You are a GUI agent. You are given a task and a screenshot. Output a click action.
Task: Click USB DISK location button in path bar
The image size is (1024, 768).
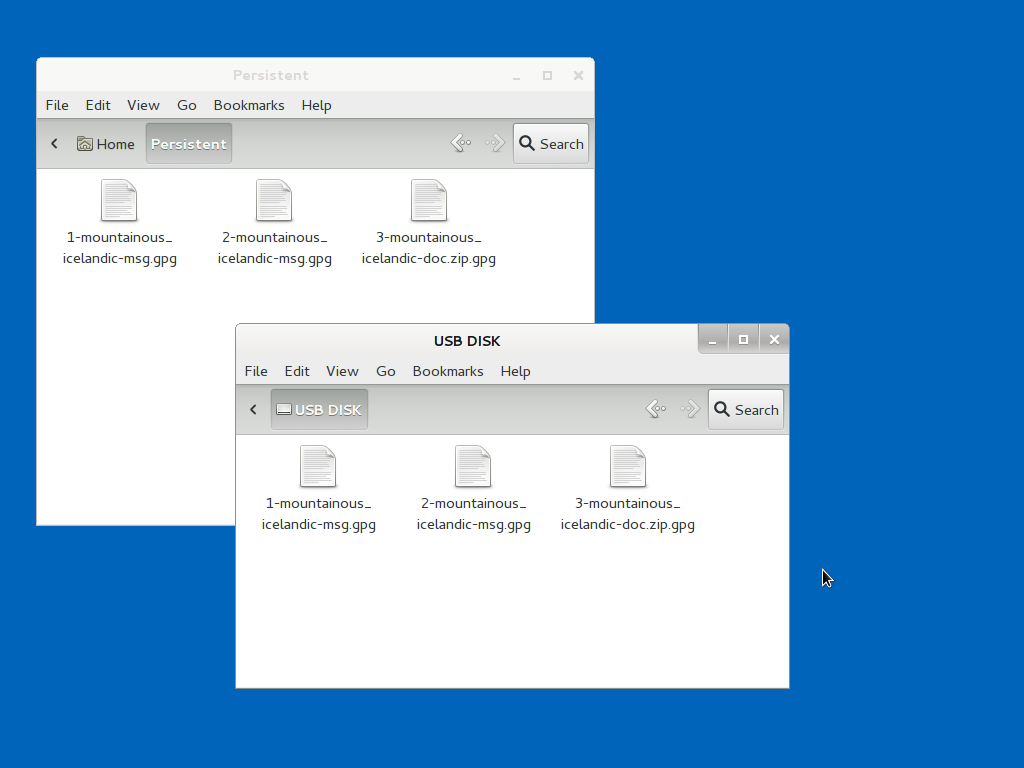point(319,409)
